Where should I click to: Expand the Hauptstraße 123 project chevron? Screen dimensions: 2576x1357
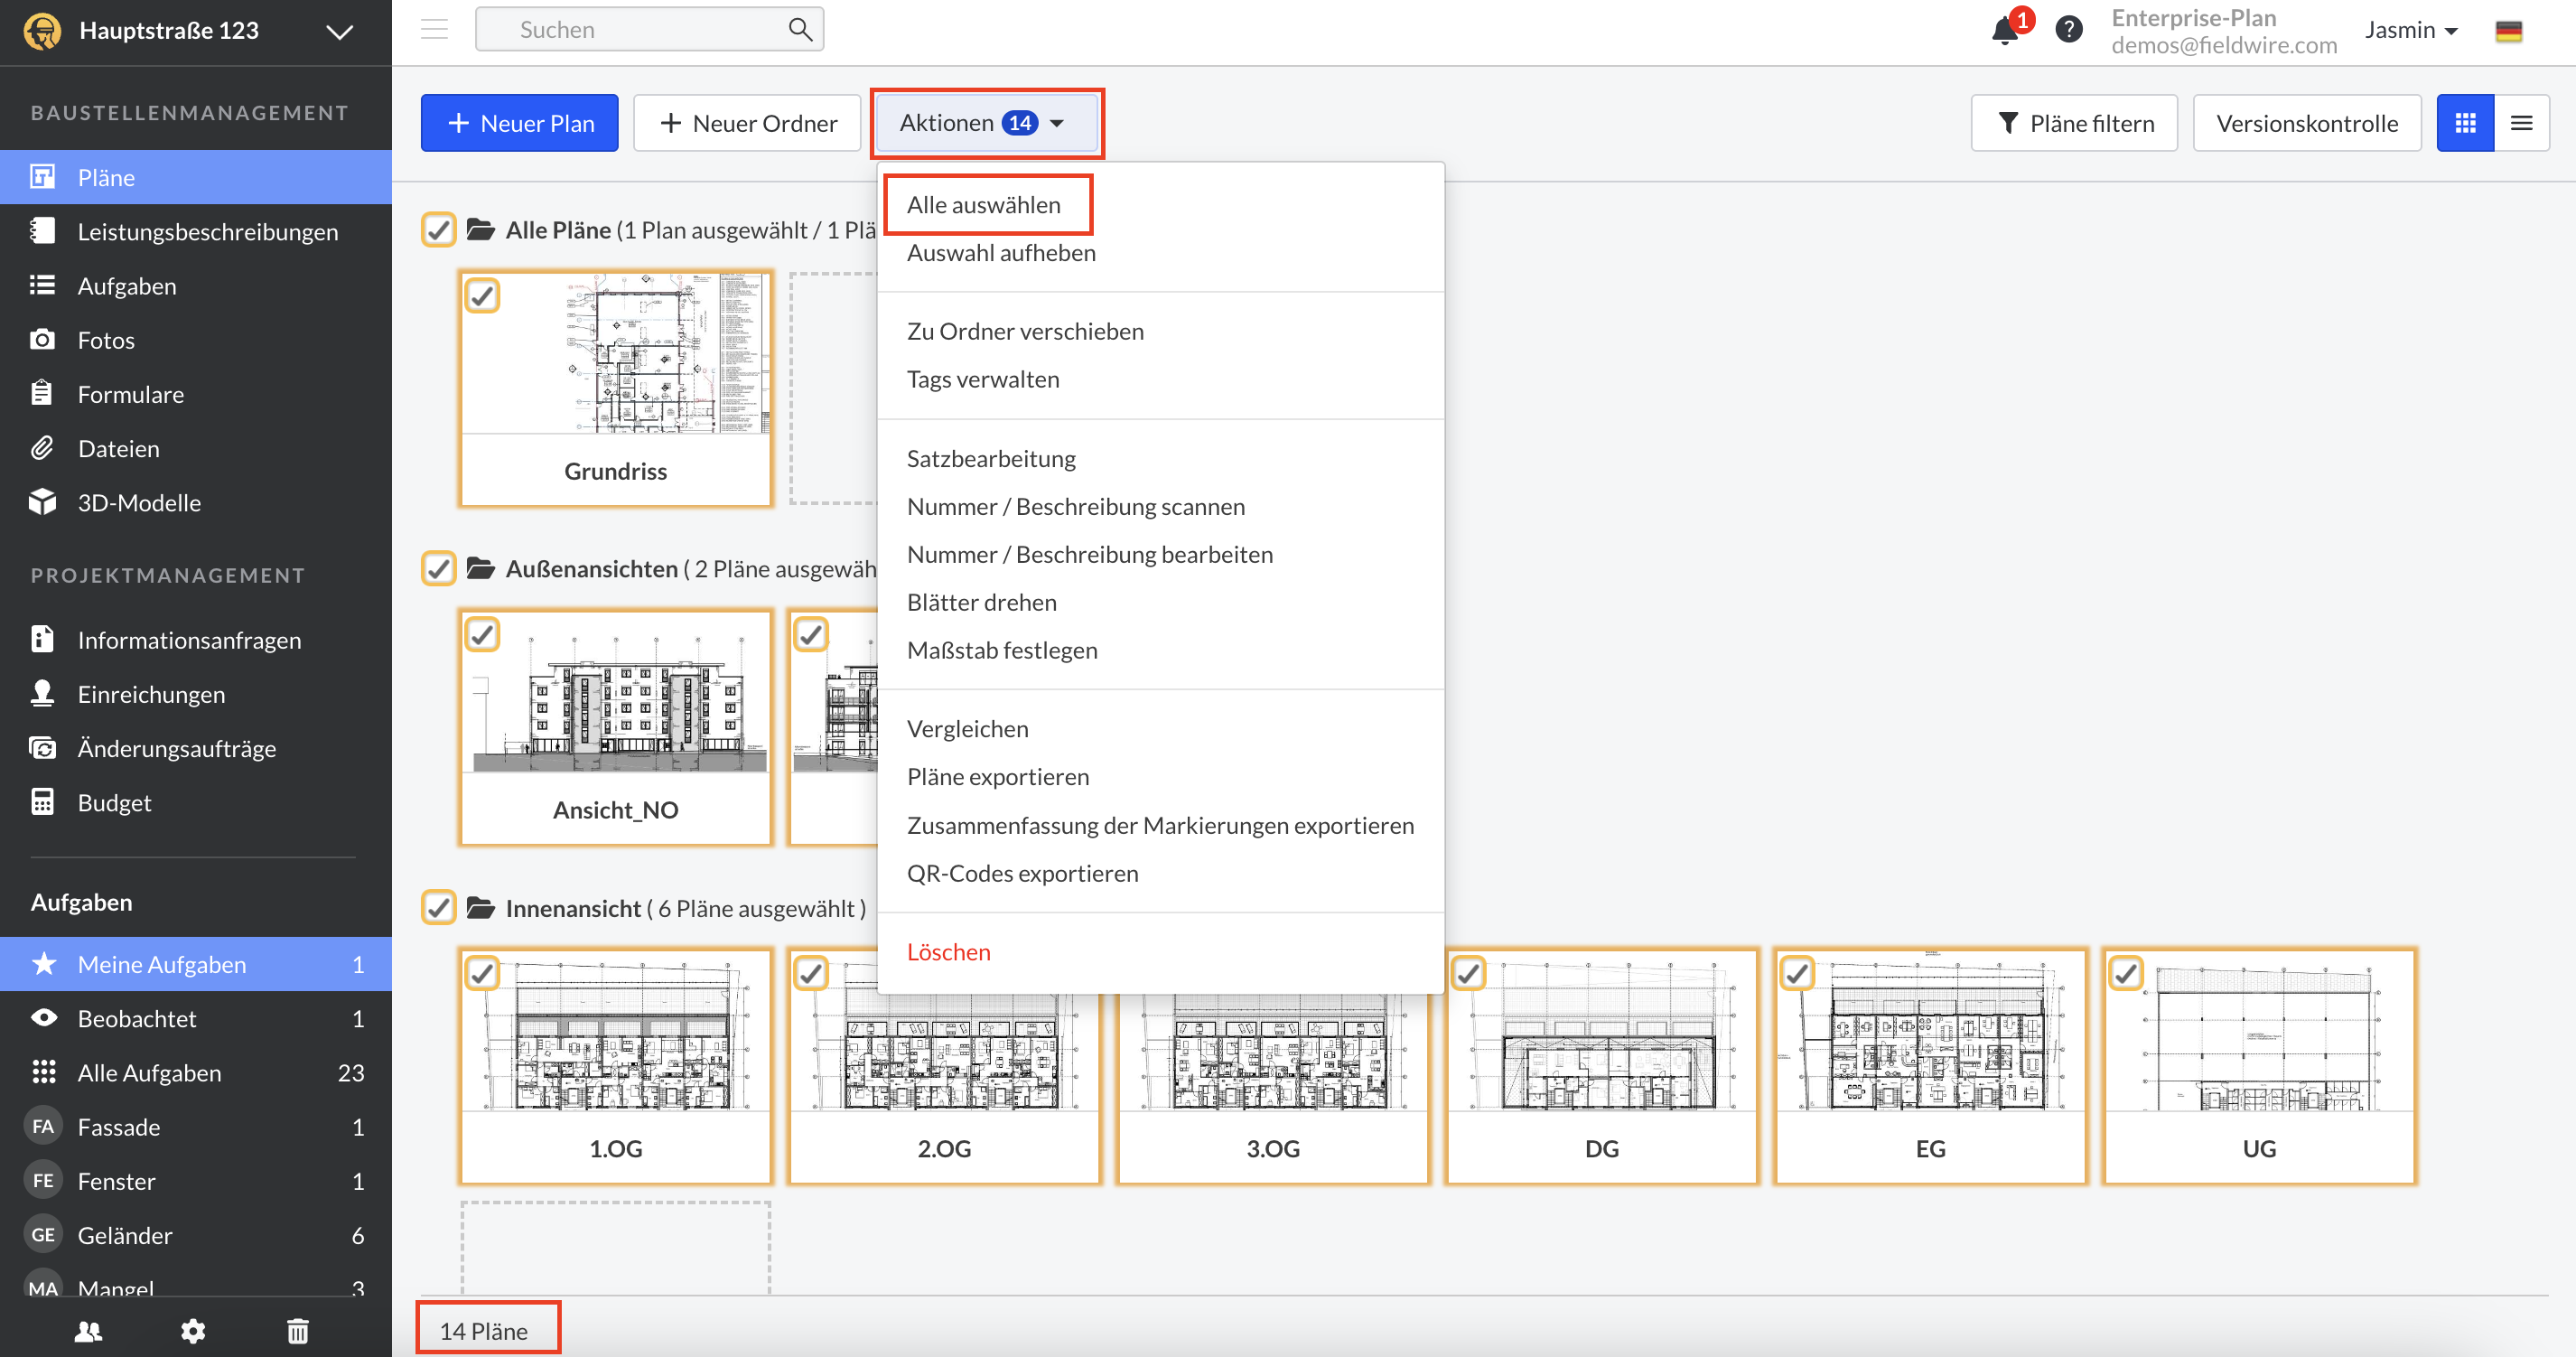(340, 32)
